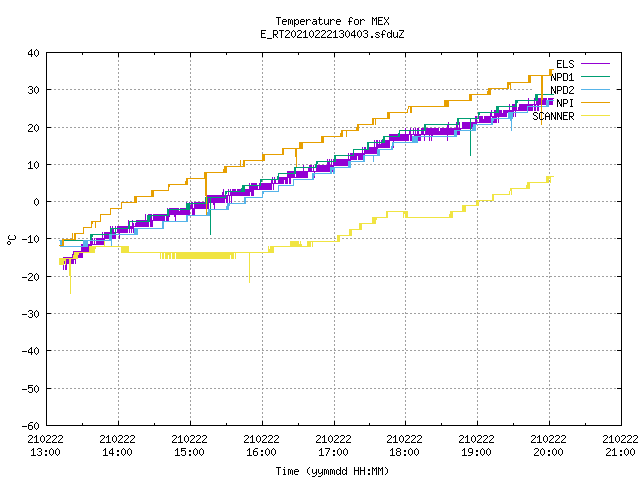Click the y-axis value 40
Screen dimensions: 640x480
click(33, 53)
